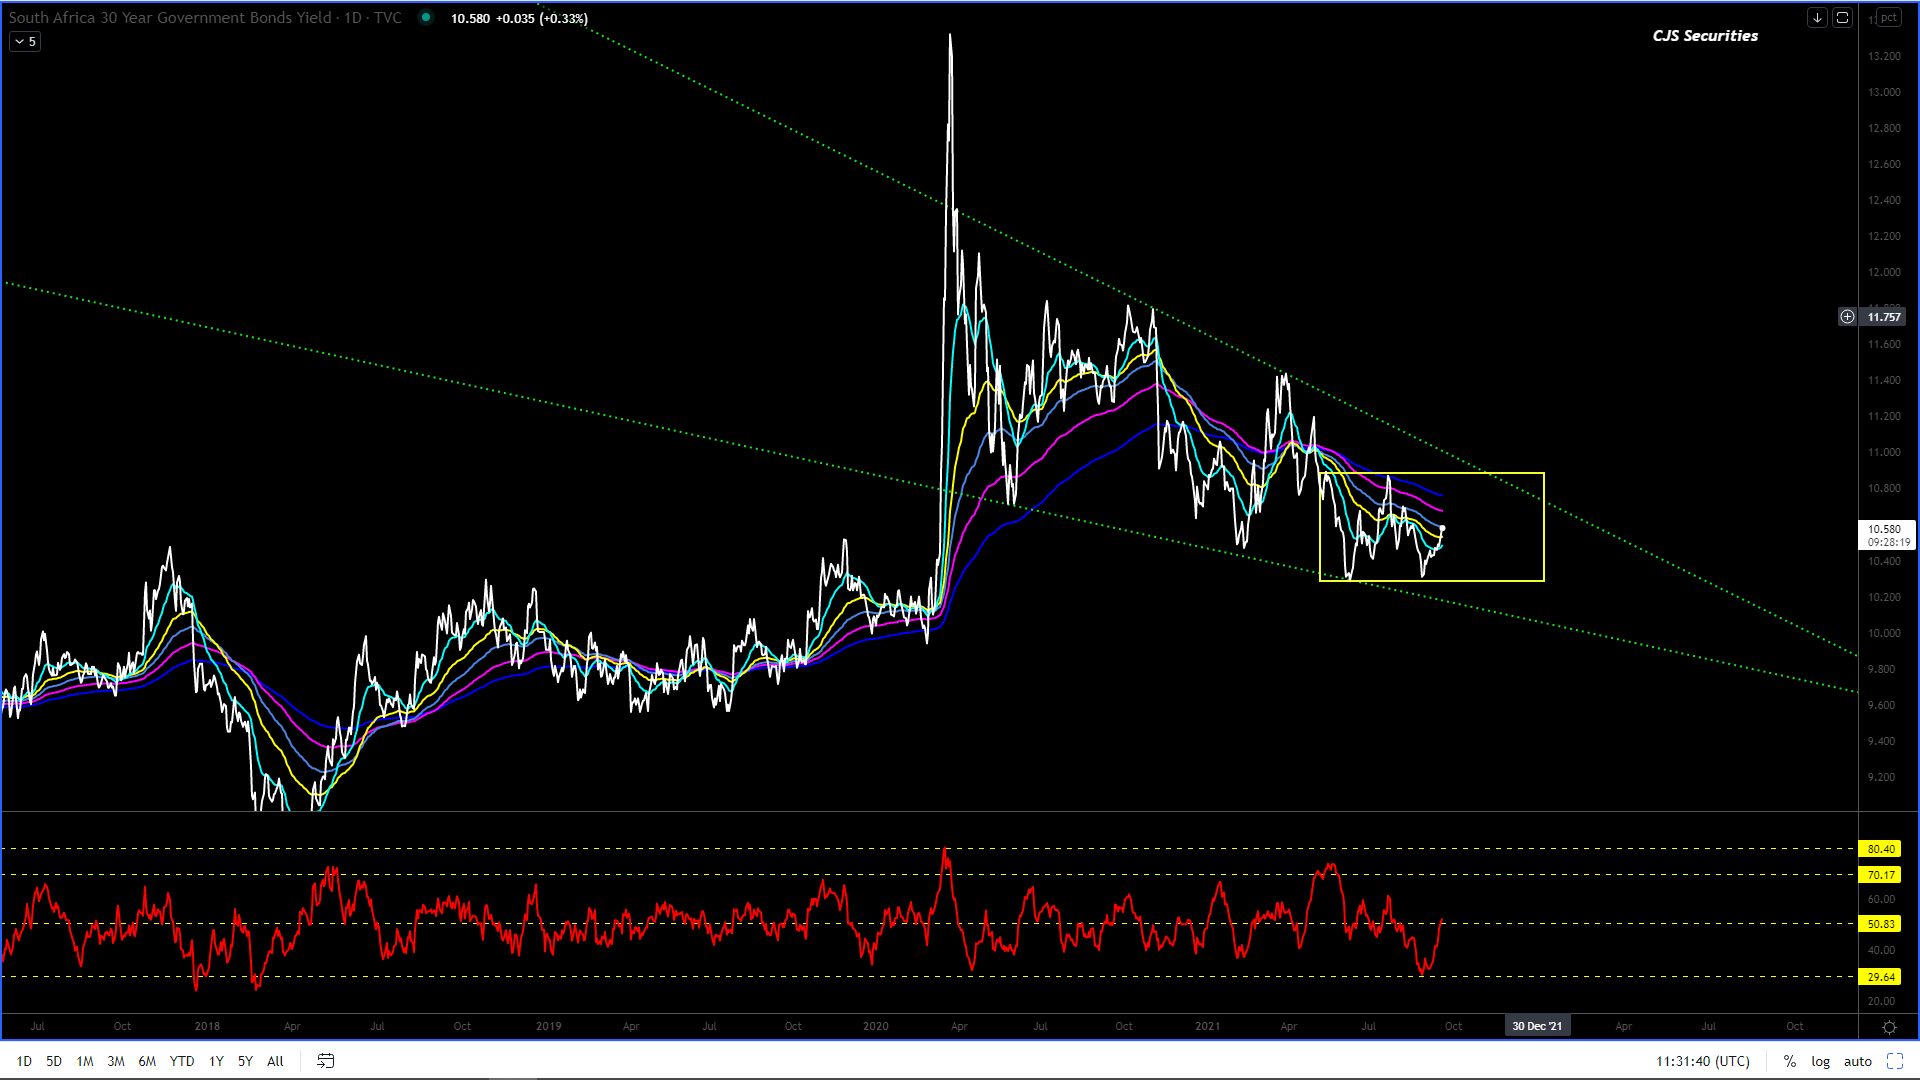Image resolution: width=1920 pixels, height=1080 pixels.
Task: Open chart settings gear by time axis
Action: click(1889, 1027)
